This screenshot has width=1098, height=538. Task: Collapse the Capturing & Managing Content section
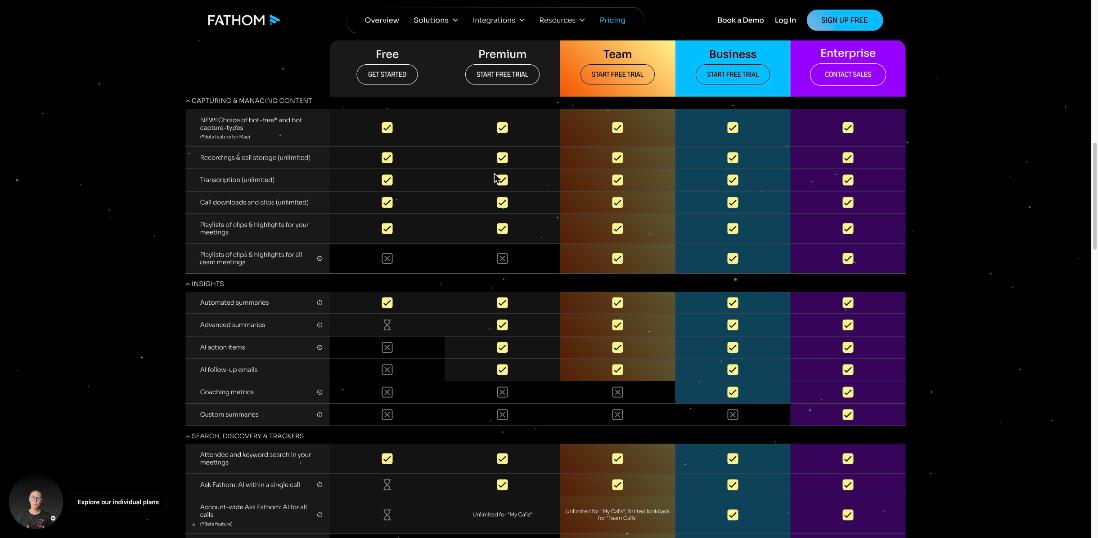point(249,101)
